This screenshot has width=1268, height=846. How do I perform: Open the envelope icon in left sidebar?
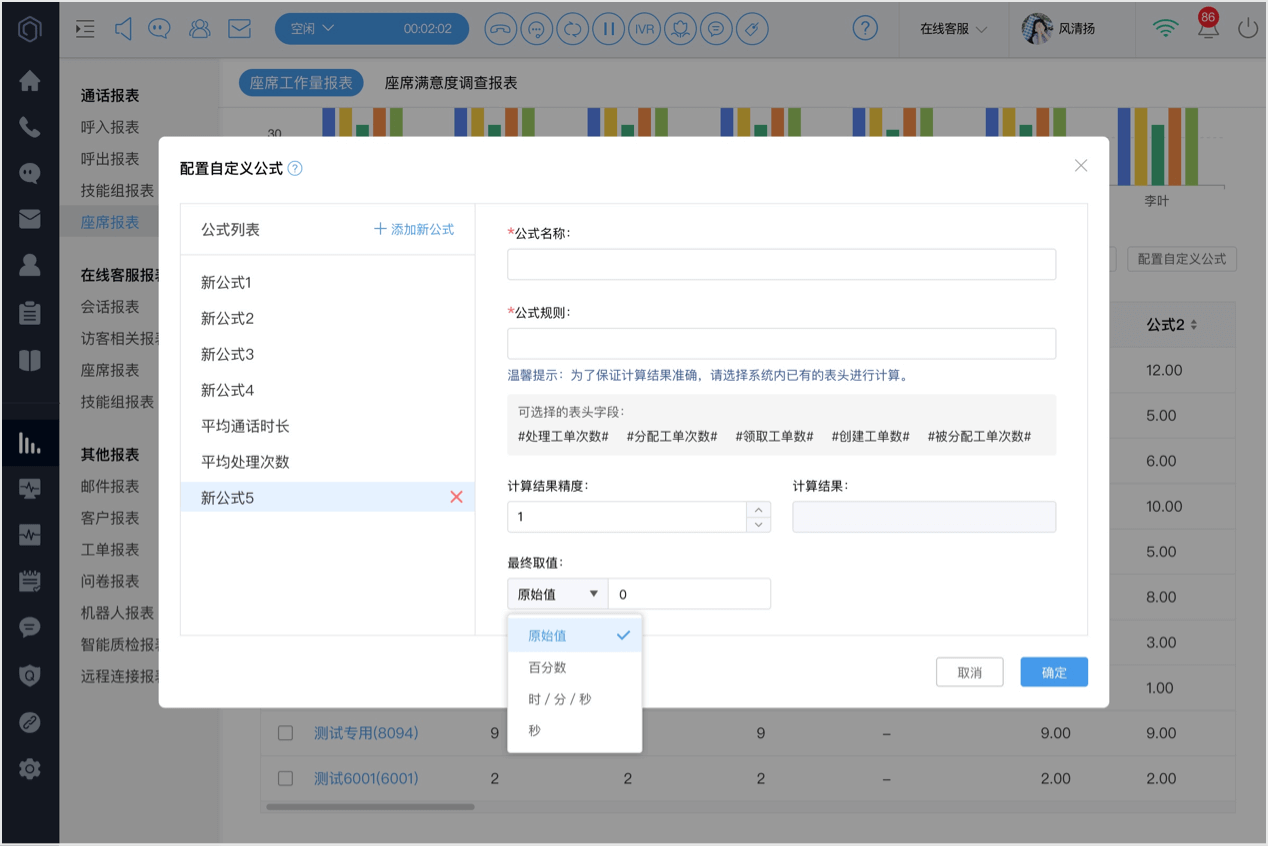coord(30,218)
